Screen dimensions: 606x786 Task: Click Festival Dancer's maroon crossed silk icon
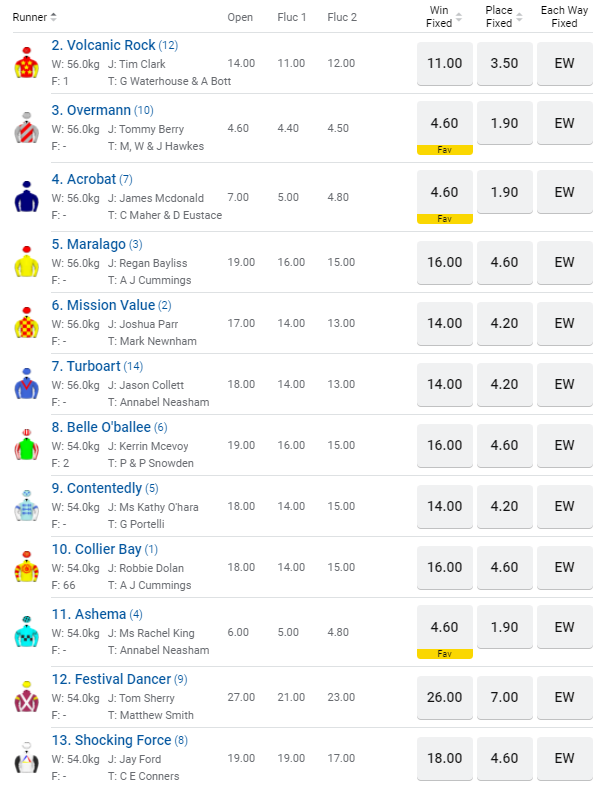pos(25,697)
